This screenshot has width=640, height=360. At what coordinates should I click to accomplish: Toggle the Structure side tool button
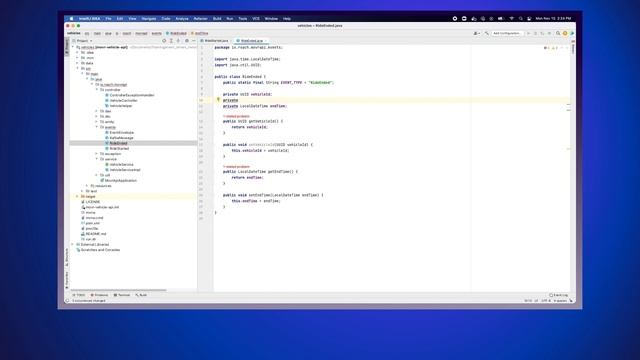click(x=67, y=258)
